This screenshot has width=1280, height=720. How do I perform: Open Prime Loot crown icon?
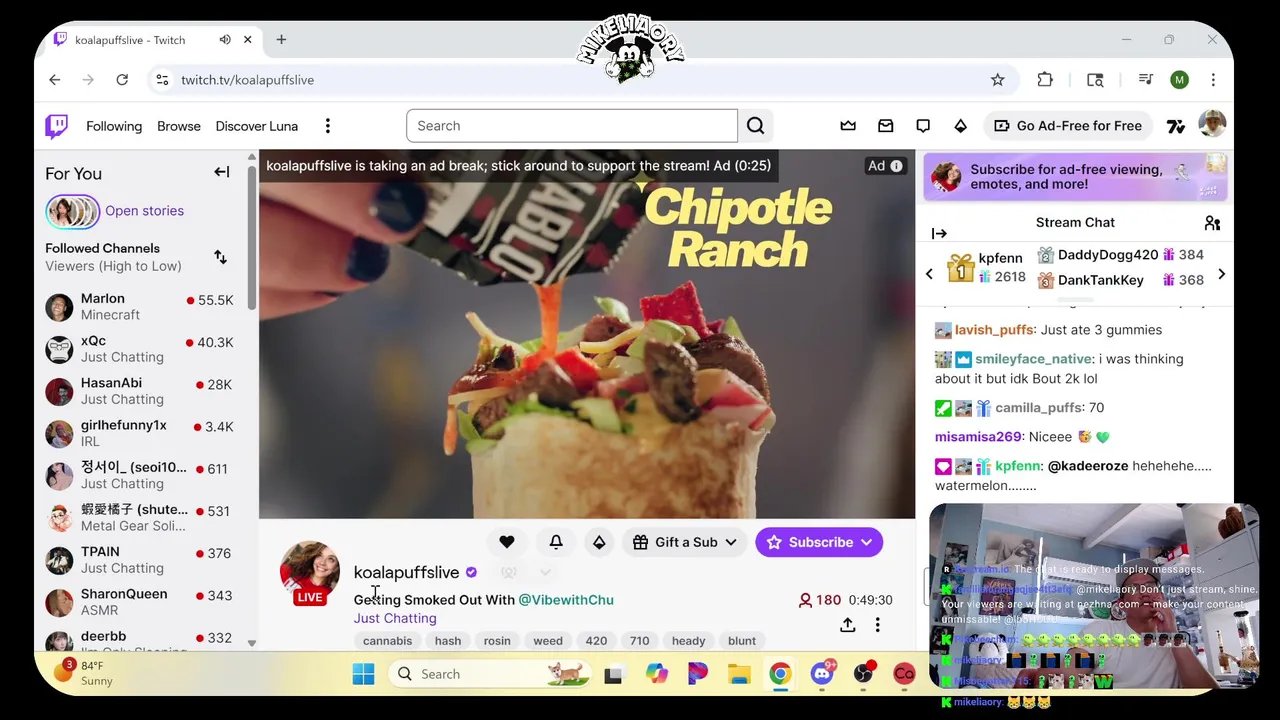(x=848, y=126)
